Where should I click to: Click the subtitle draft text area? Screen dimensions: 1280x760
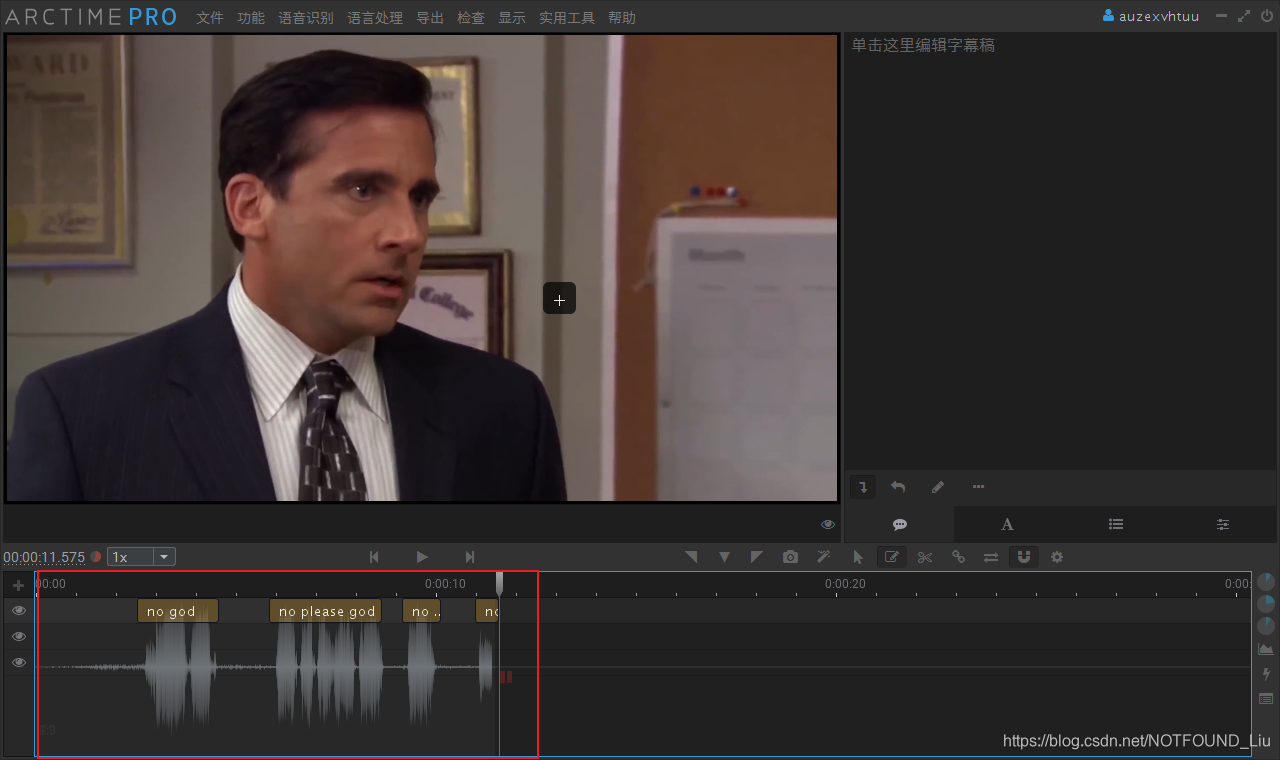(1060, 250)
